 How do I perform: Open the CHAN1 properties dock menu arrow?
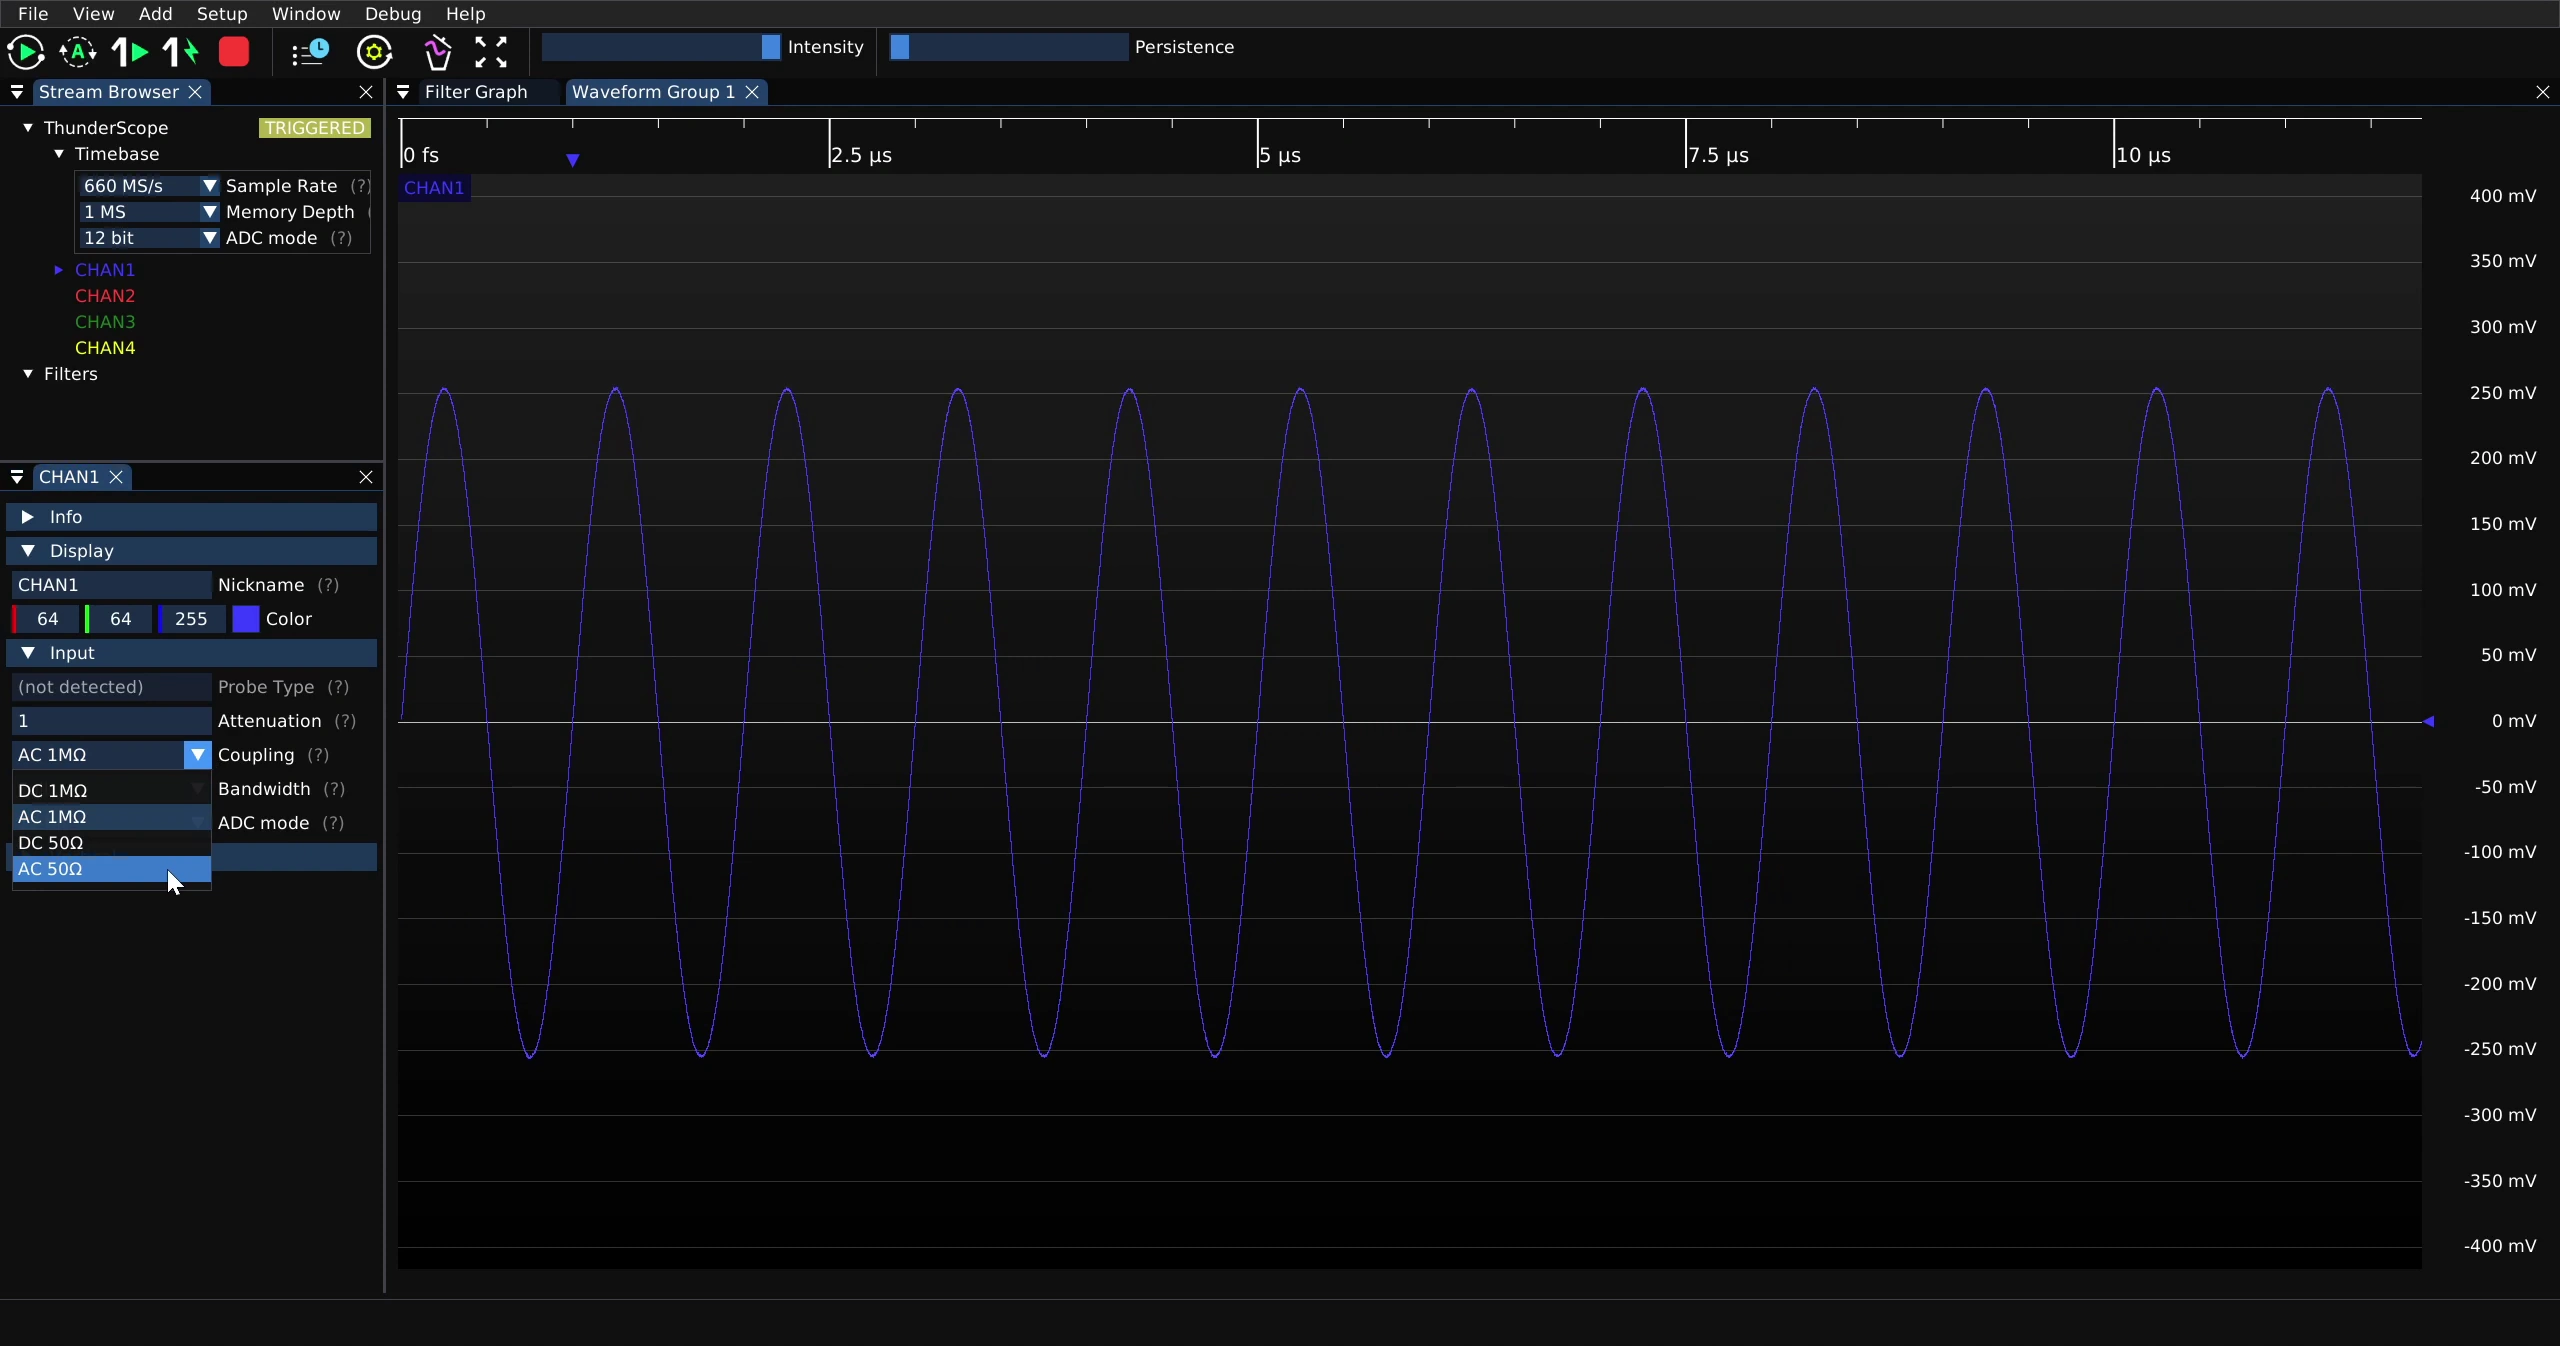(x=17, y=477)
